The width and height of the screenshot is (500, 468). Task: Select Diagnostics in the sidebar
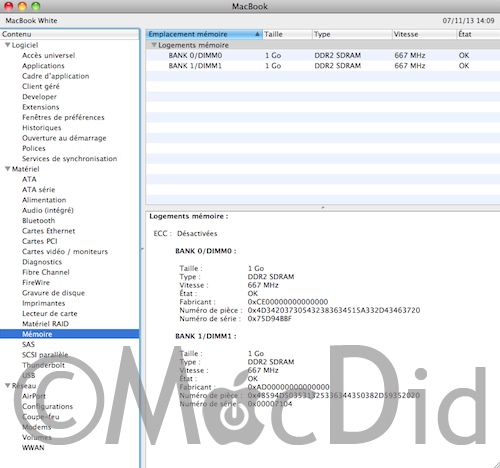(42, 262)
